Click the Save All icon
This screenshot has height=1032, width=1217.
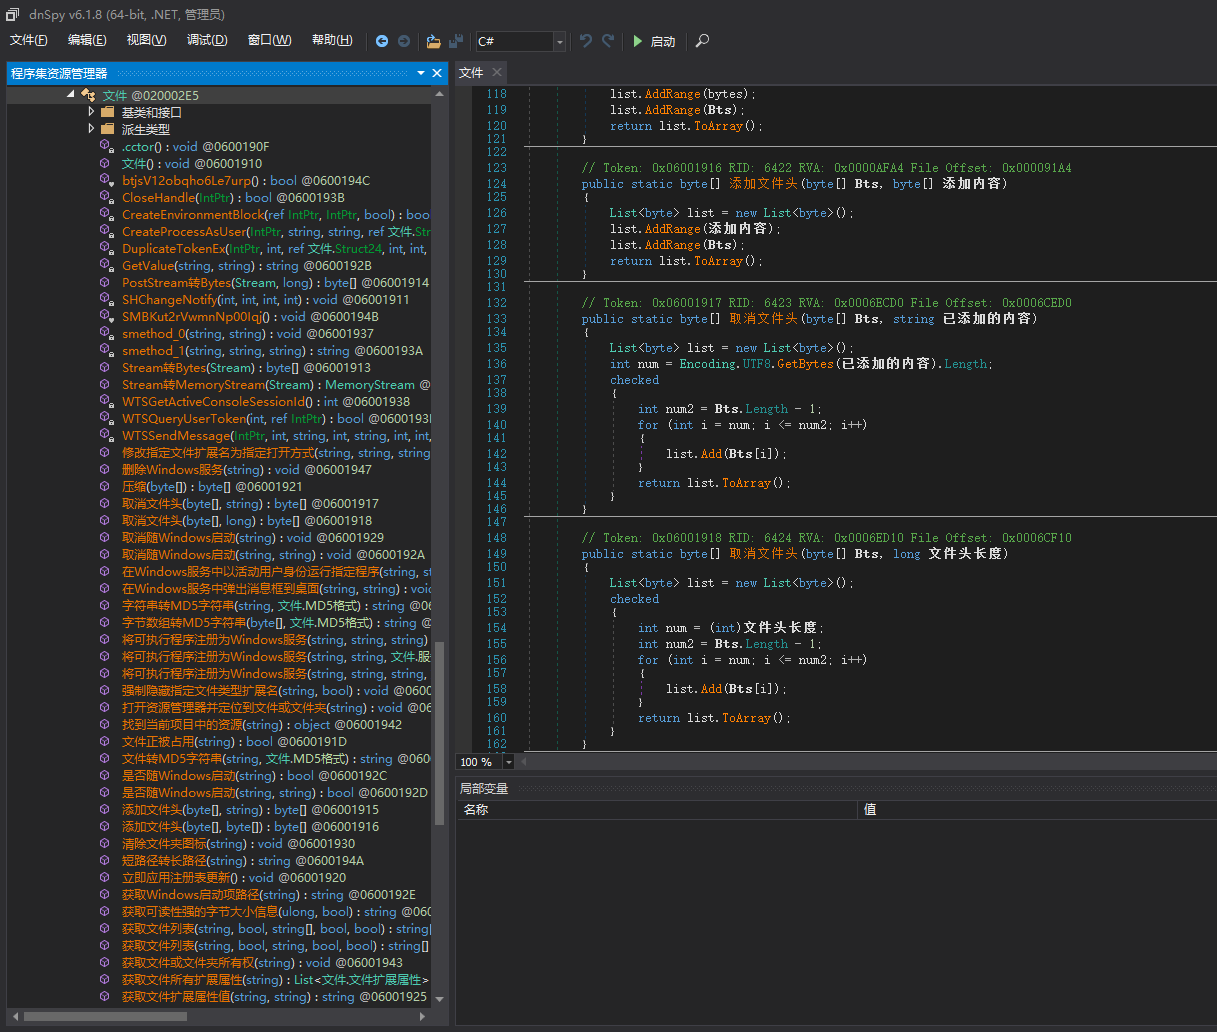455,42
